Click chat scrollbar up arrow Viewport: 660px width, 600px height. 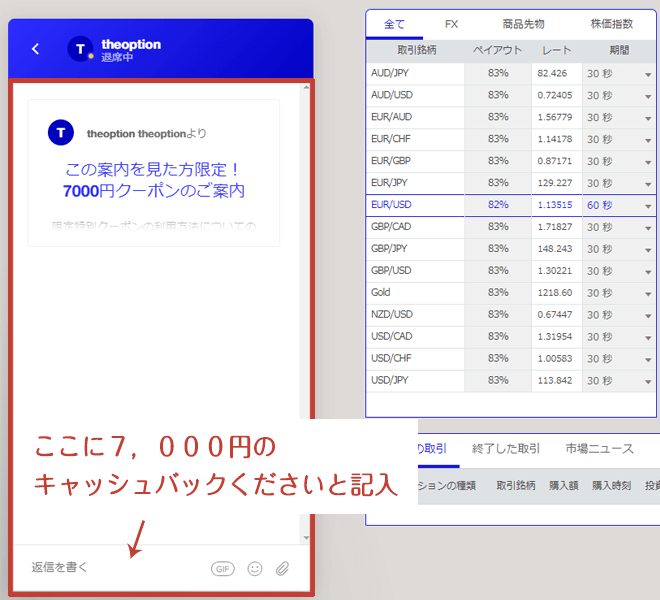click(306, 88)
